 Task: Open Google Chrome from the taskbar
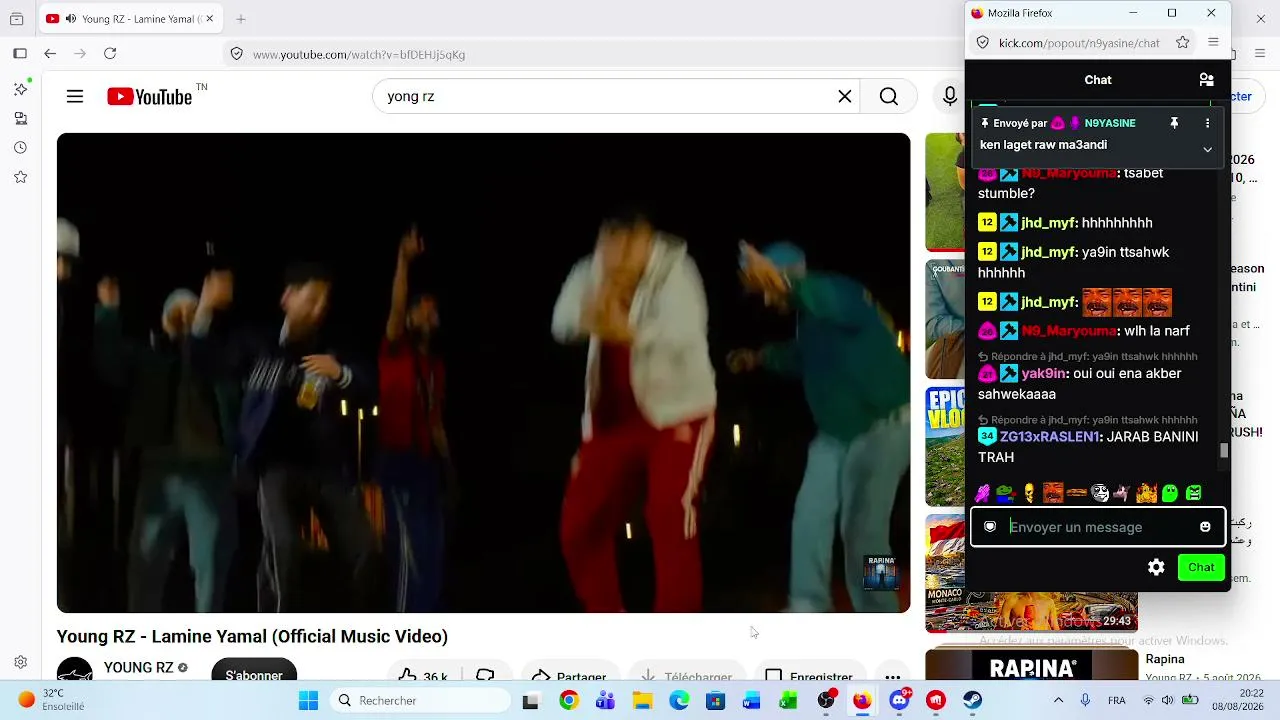tap(568, 700)
